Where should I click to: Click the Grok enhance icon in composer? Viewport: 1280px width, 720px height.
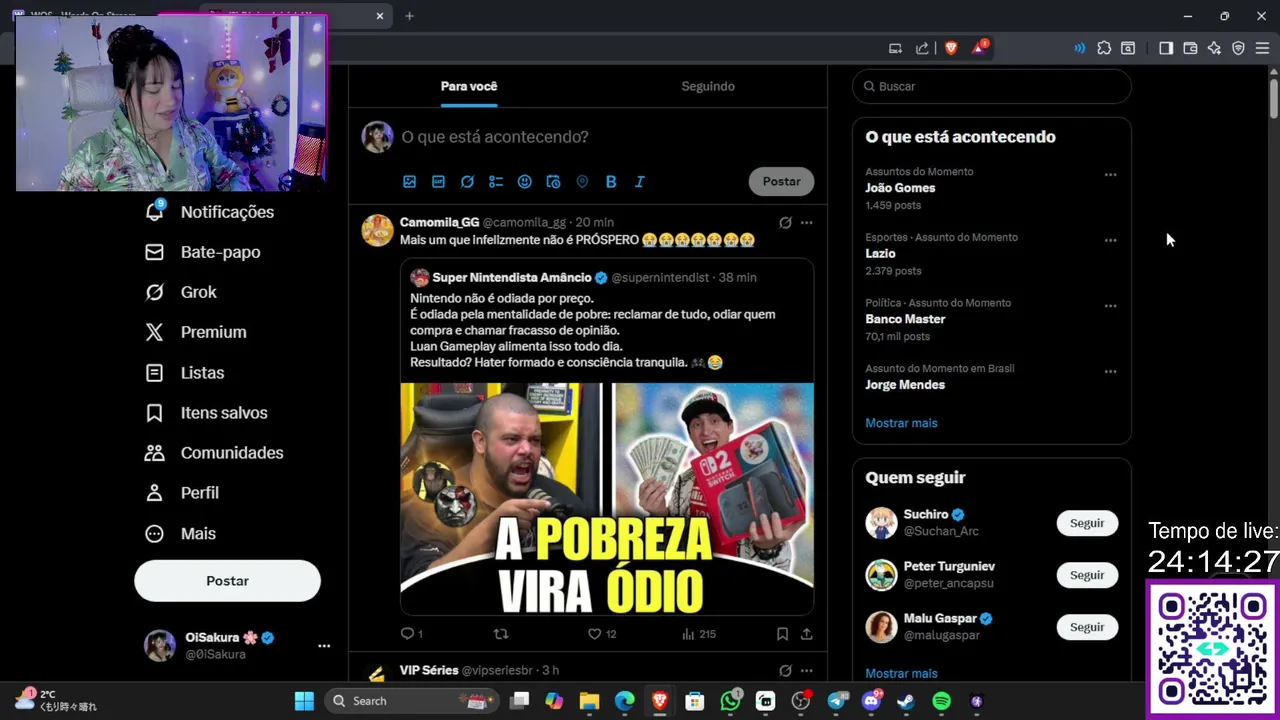click(x=467, y=182)
